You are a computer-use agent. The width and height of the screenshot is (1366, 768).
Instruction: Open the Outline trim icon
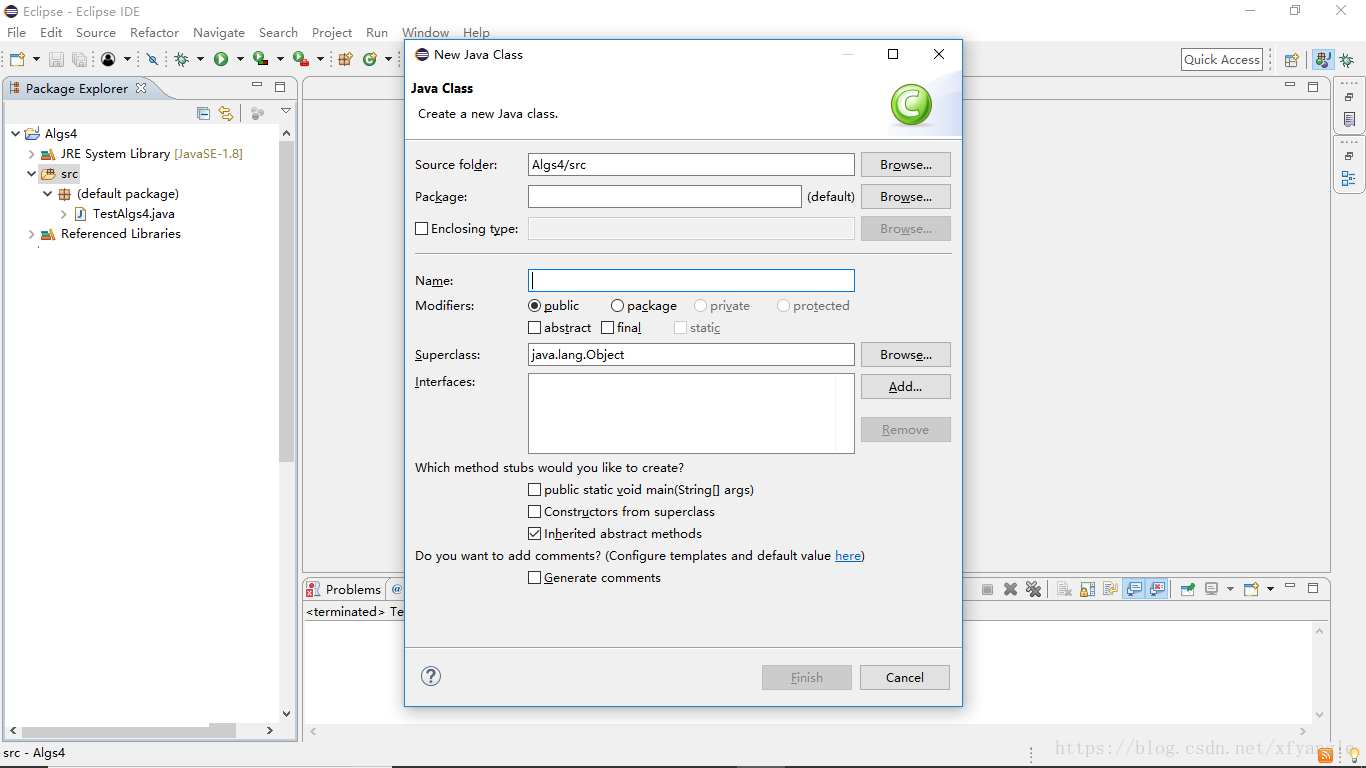(1349, 179)
